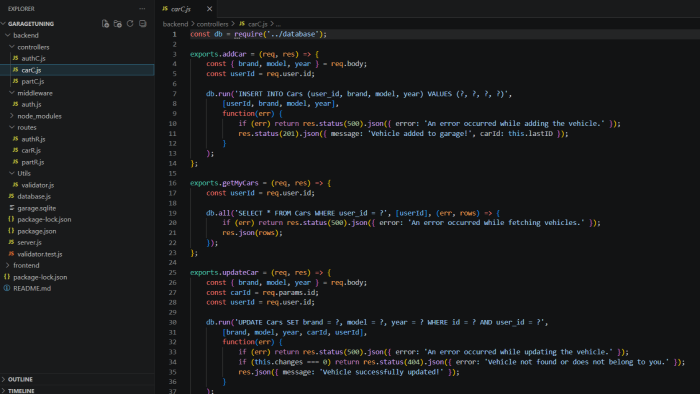Click the New File icon in Explorer
The height and width of the screenshot is (394, 700).
click(x=105, y=24)
